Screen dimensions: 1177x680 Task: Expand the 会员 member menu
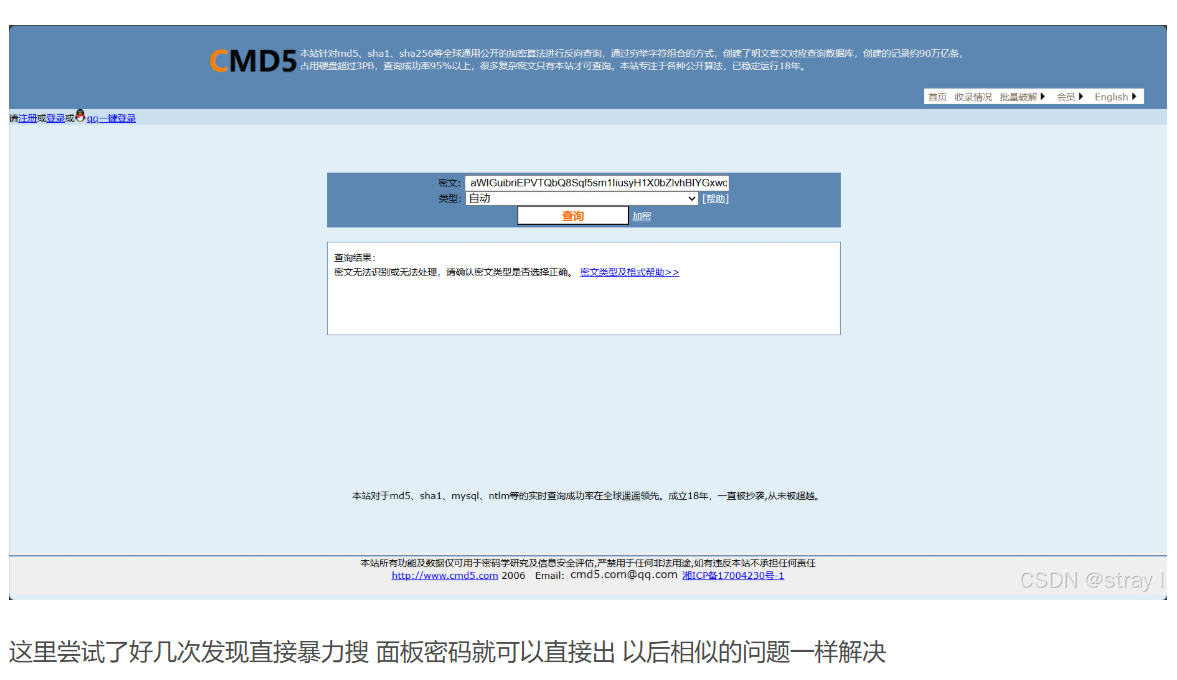point(1069,97)
